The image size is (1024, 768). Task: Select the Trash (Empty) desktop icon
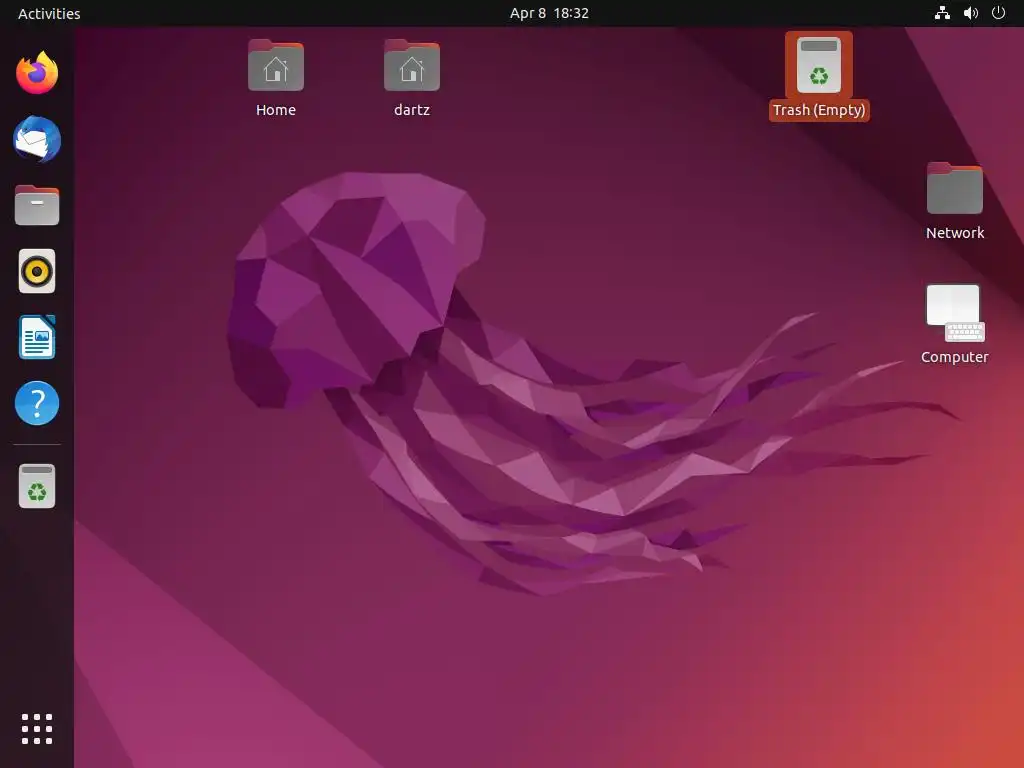pyautogui.click(x=819, y=76)
